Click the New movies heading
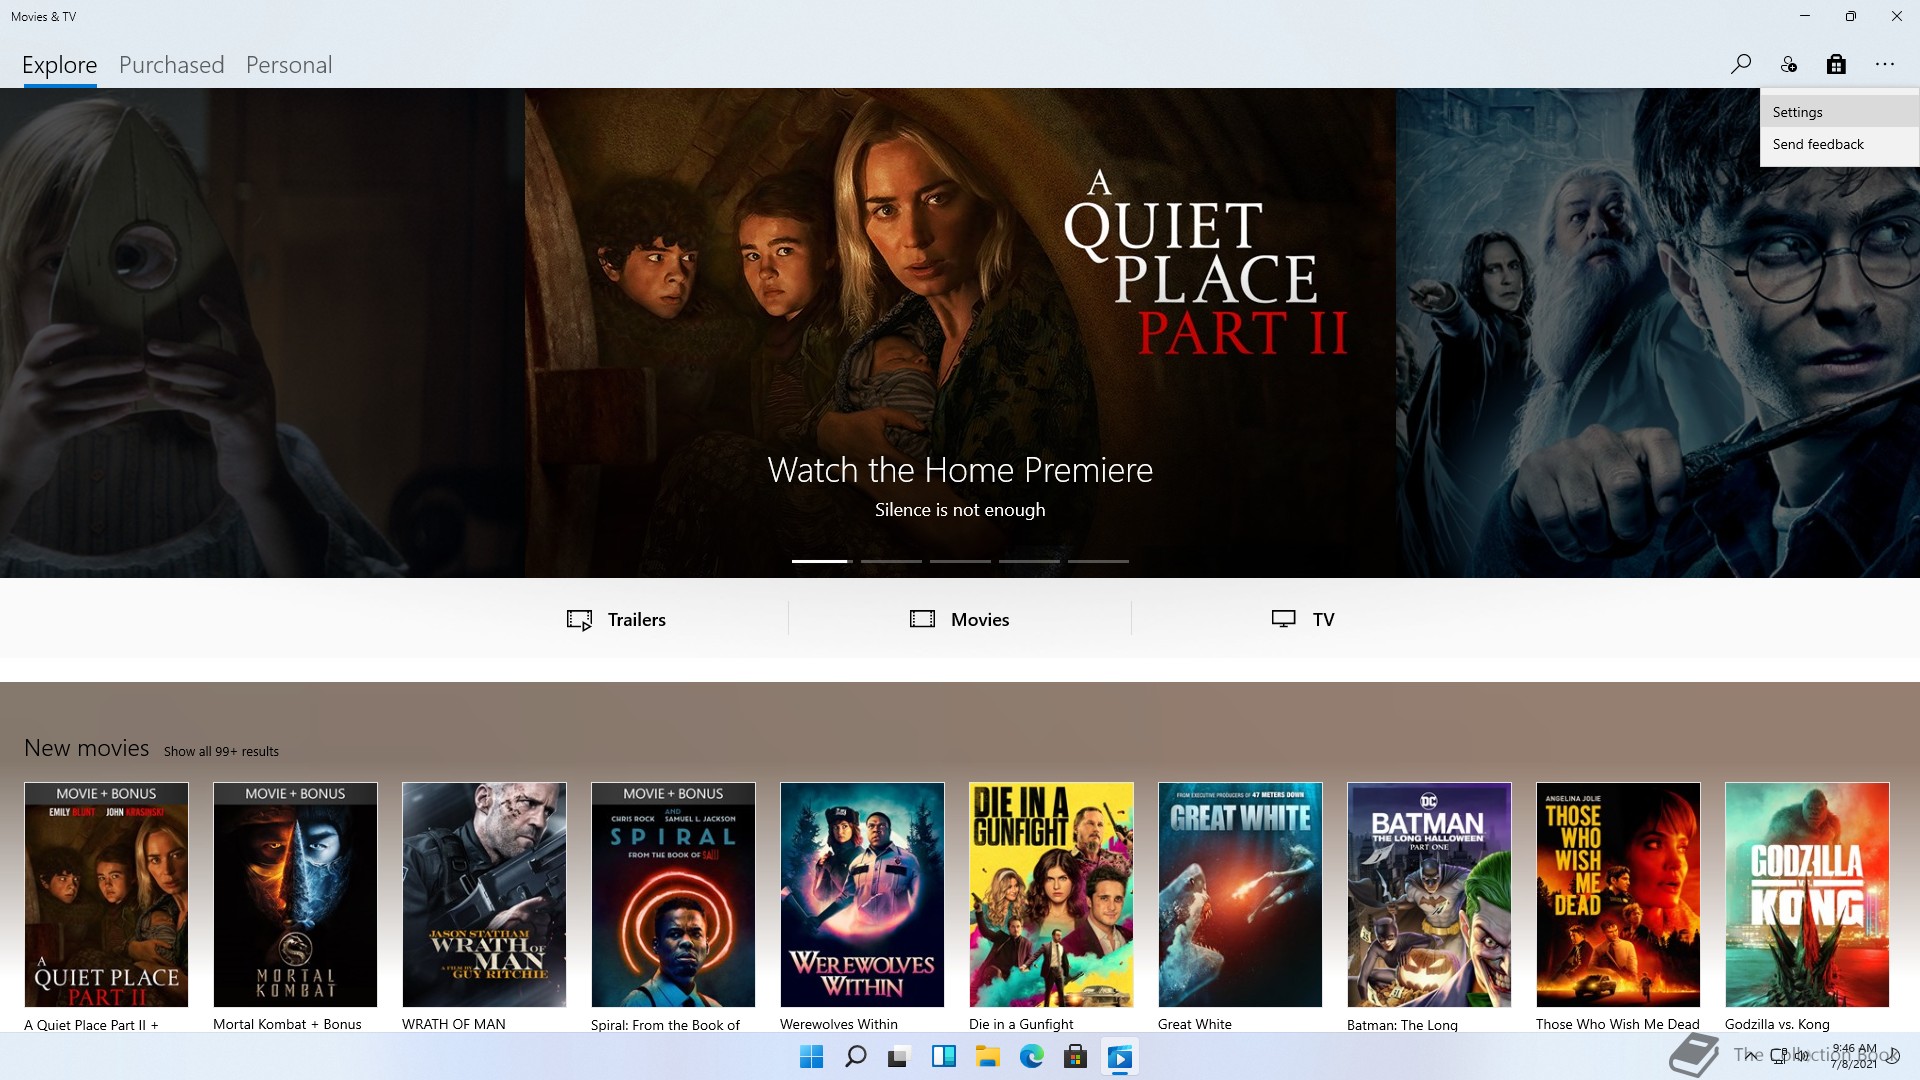 point(86,748)
